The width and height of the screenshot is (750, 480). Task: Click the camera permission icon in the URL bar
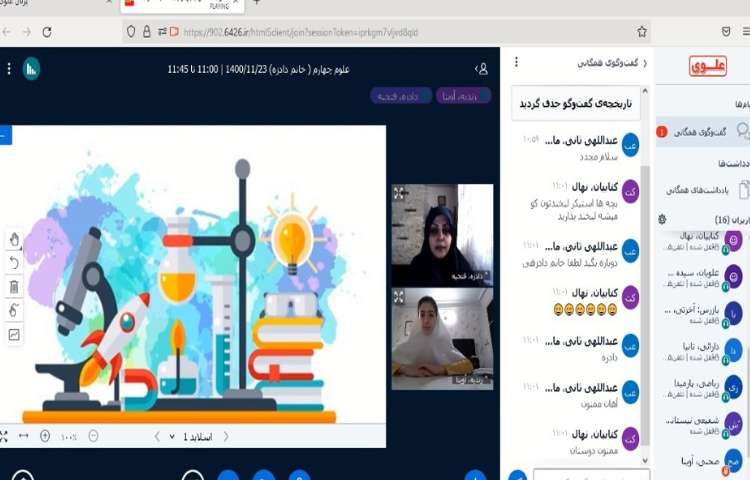click(174, 32)
